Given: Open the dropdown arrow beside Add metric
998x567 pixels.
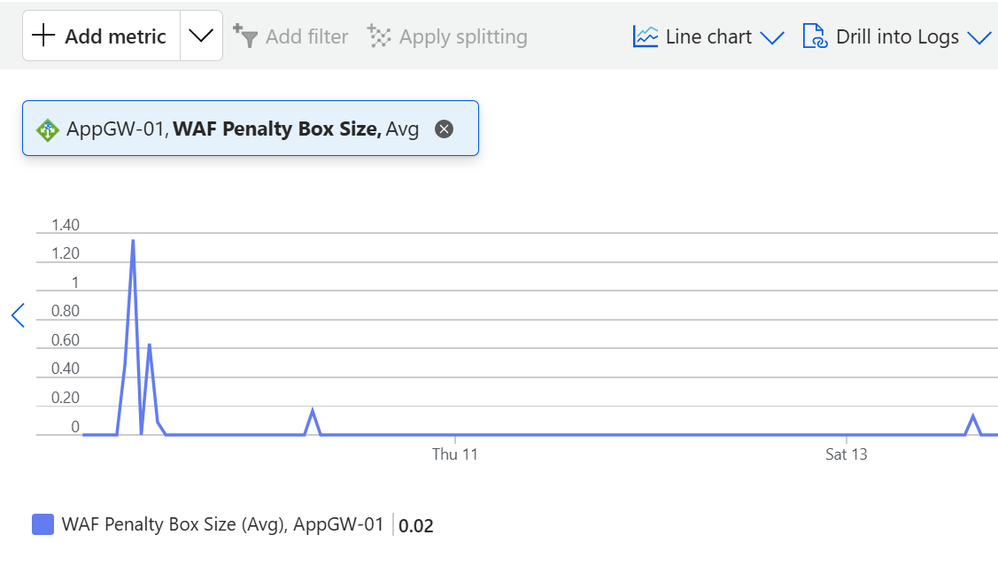Looking at the screenshot, I should 201,36.
